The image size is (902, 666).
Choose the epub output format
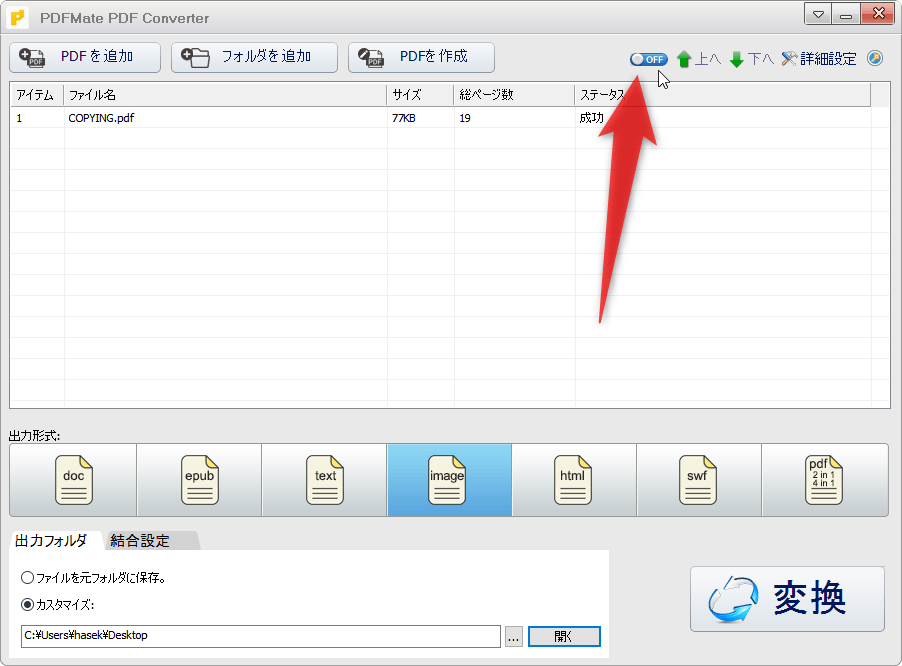coord(199,480)
